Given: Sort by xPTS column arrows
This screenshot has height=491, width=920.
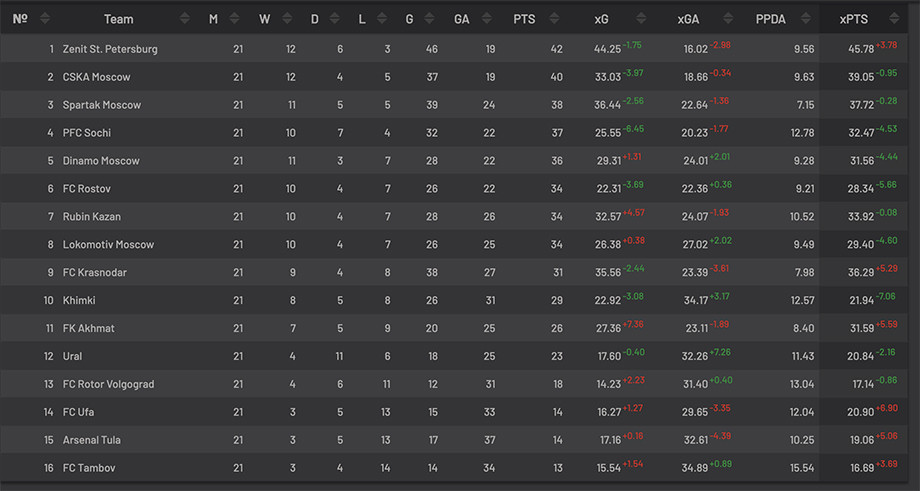Looking at the screenshot, I should tap(894, 19).
